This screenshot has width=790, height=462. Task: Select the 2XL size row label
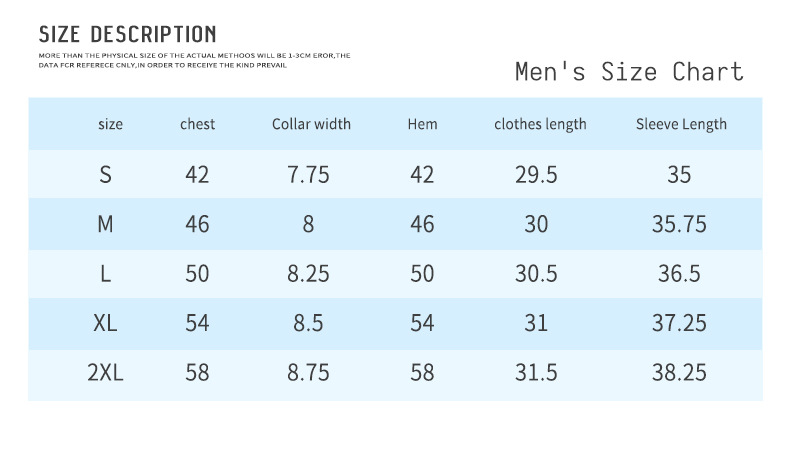click(105, 373)
